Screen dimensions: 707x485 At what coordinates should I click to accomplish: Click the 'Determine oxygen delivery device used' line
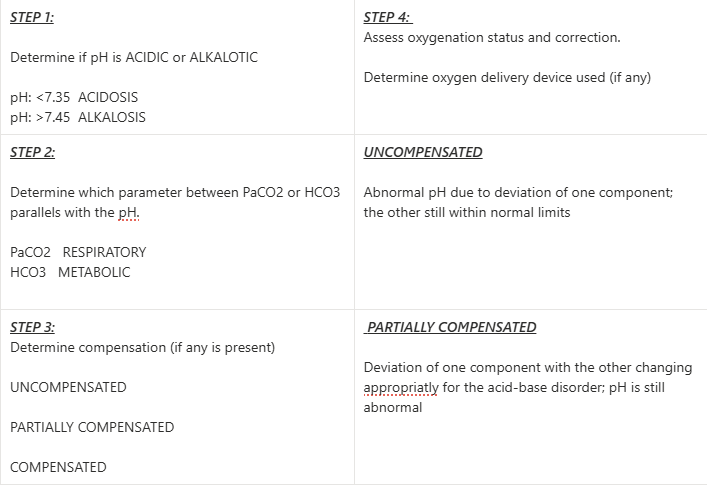(507, 77)
